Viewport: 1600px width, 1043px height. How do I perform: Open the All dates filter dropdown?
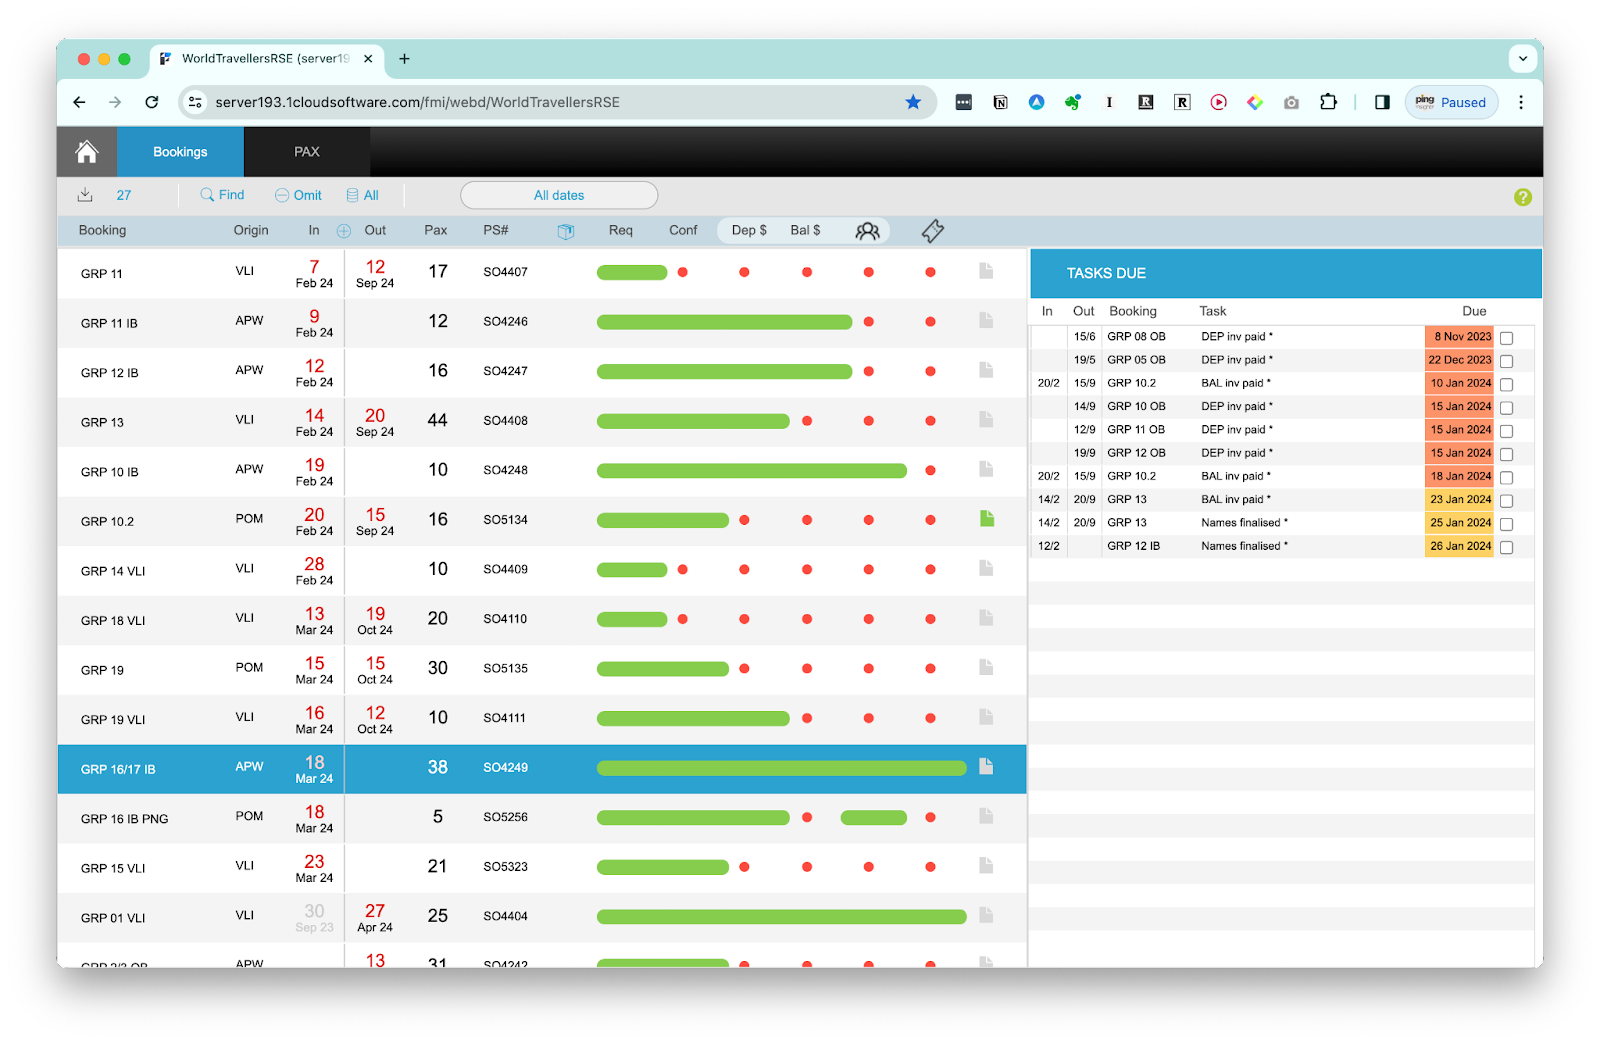tap(559, 195)
